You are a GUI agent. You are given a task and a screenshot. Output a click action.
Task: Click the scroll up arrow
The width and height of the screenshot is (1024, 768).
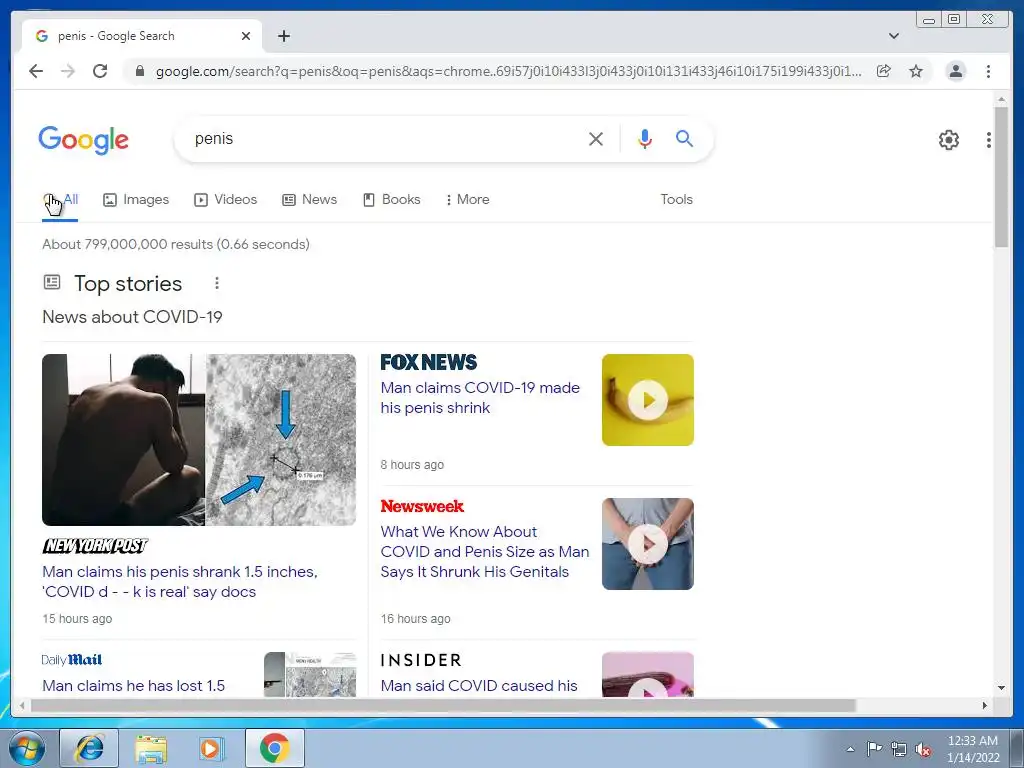point(1001,99)
